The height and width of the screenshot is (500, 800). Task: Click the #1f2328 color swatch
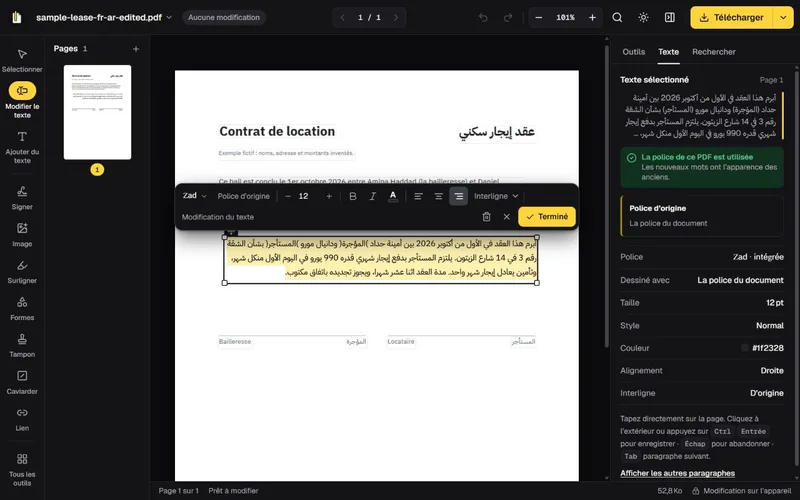[745, 348]
